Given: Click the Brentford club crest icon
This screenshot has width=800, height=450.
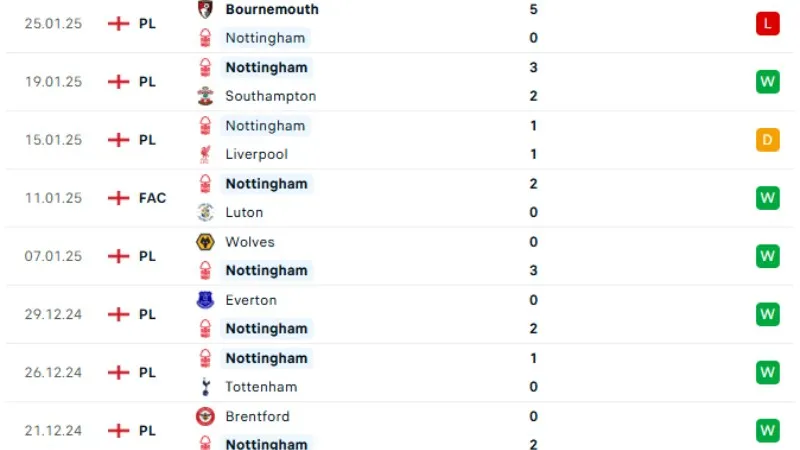Looking at the screenshot, I should [x=206, y=416].
